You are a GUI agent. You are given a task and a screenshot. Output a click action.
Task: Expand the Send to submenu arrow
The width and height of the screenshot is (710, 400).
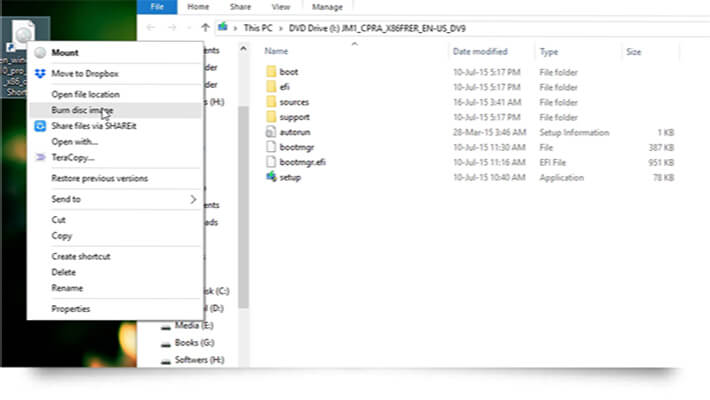tap(193, 199)
